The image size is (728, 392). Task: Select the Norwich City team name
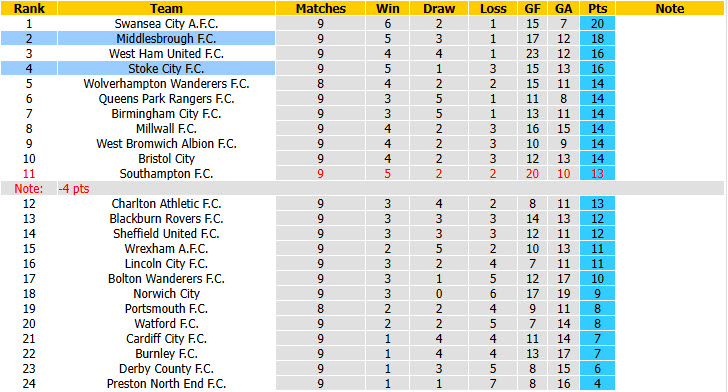(166, 294)
